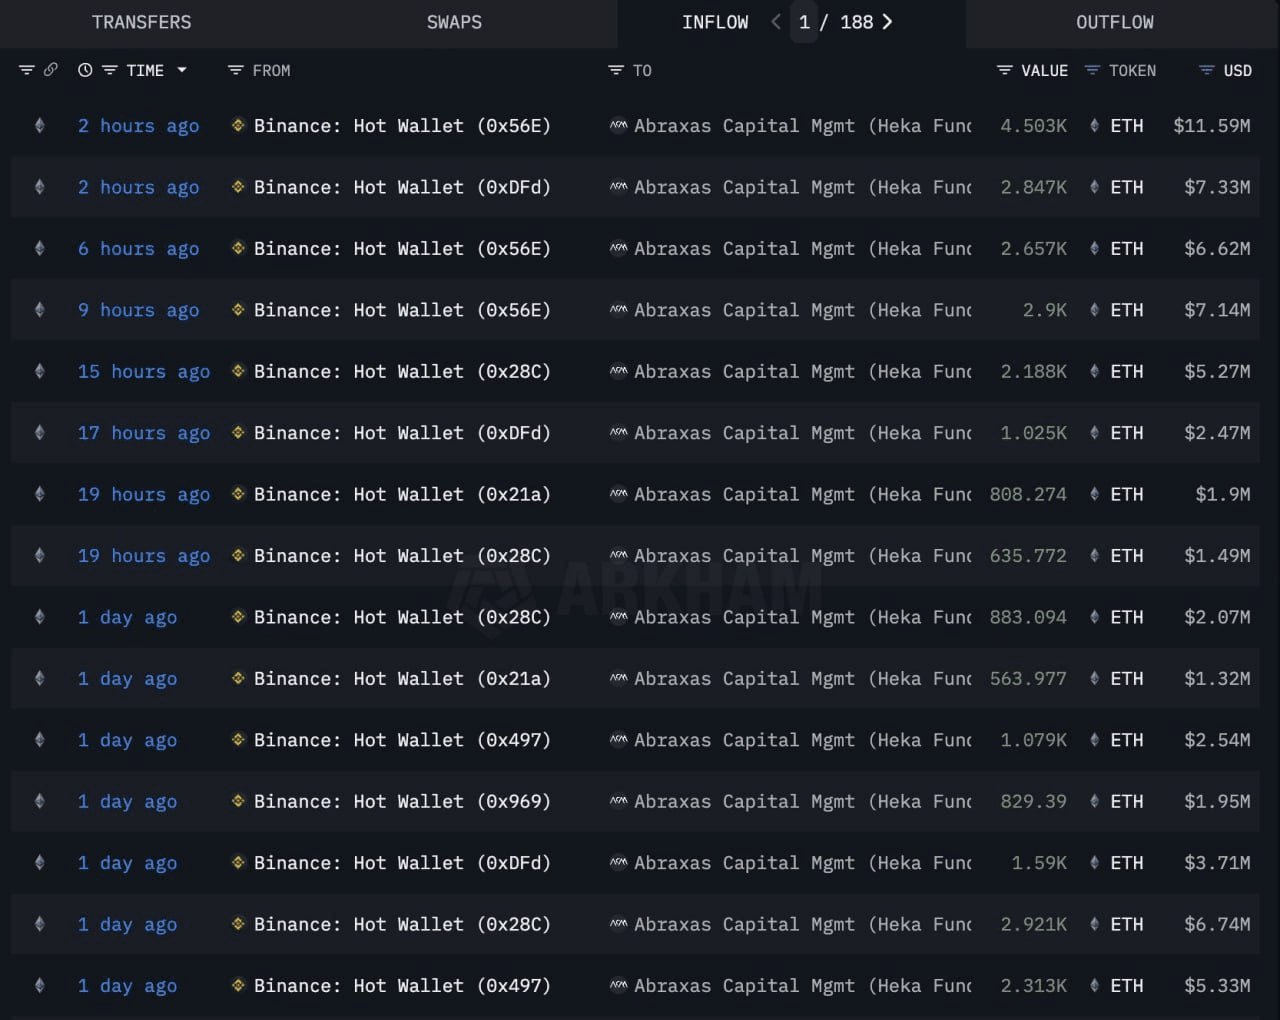This screenshot has height=1020, width=1280.
Task: Open Abraxas Capital Mgmt in $5.33M row
Action: pyautogui.click(x=803, y=986)
